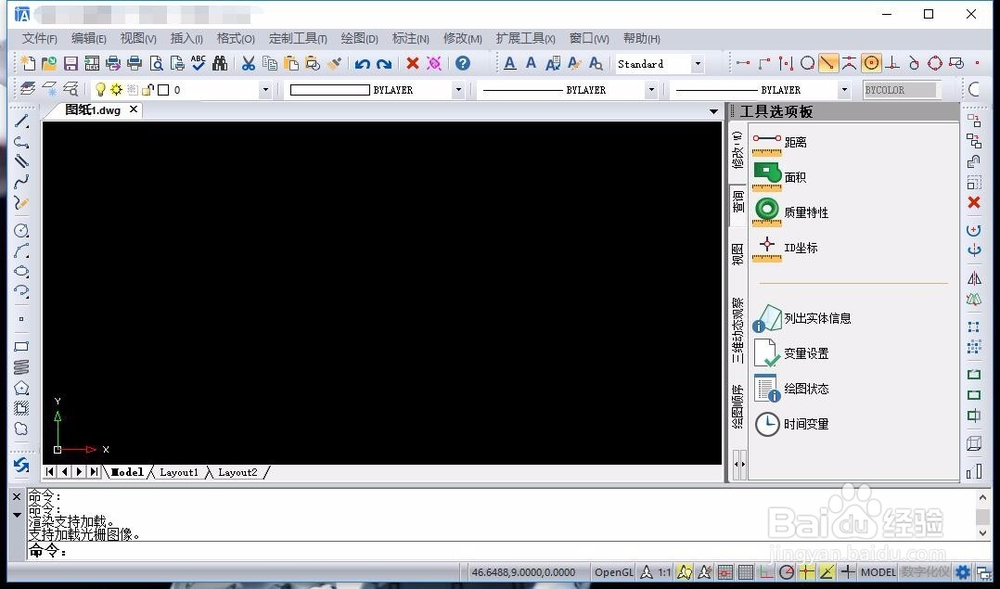
Task: Collapse the tool palette double arrows
Action: pos(739,464)
